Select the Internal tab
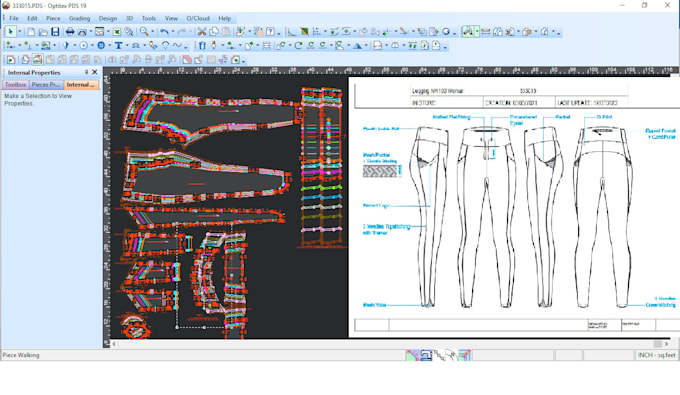 [x=81, y=85]
